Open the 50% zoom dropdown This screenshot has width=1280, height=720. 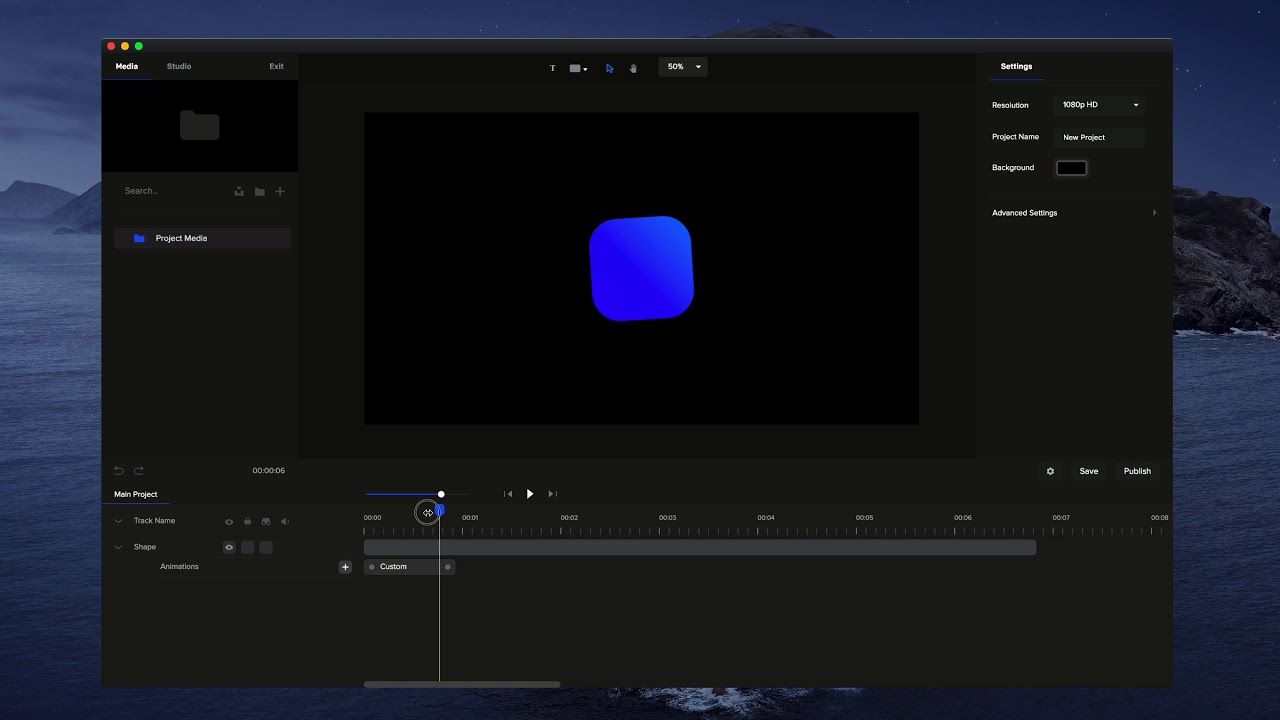[683, 67]
